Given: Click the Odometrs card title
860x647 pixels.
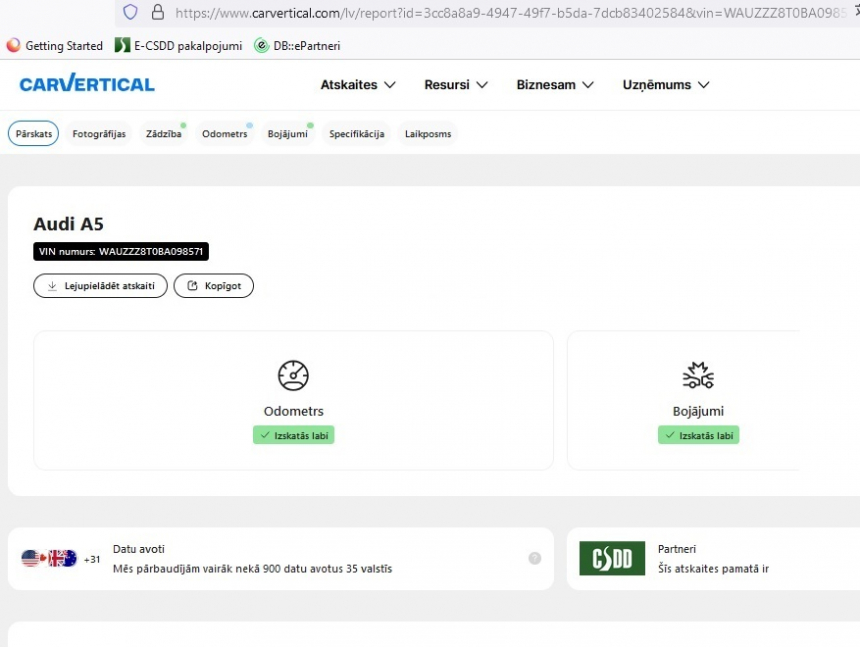Looking at the screenshot, I should coord(293,411).
